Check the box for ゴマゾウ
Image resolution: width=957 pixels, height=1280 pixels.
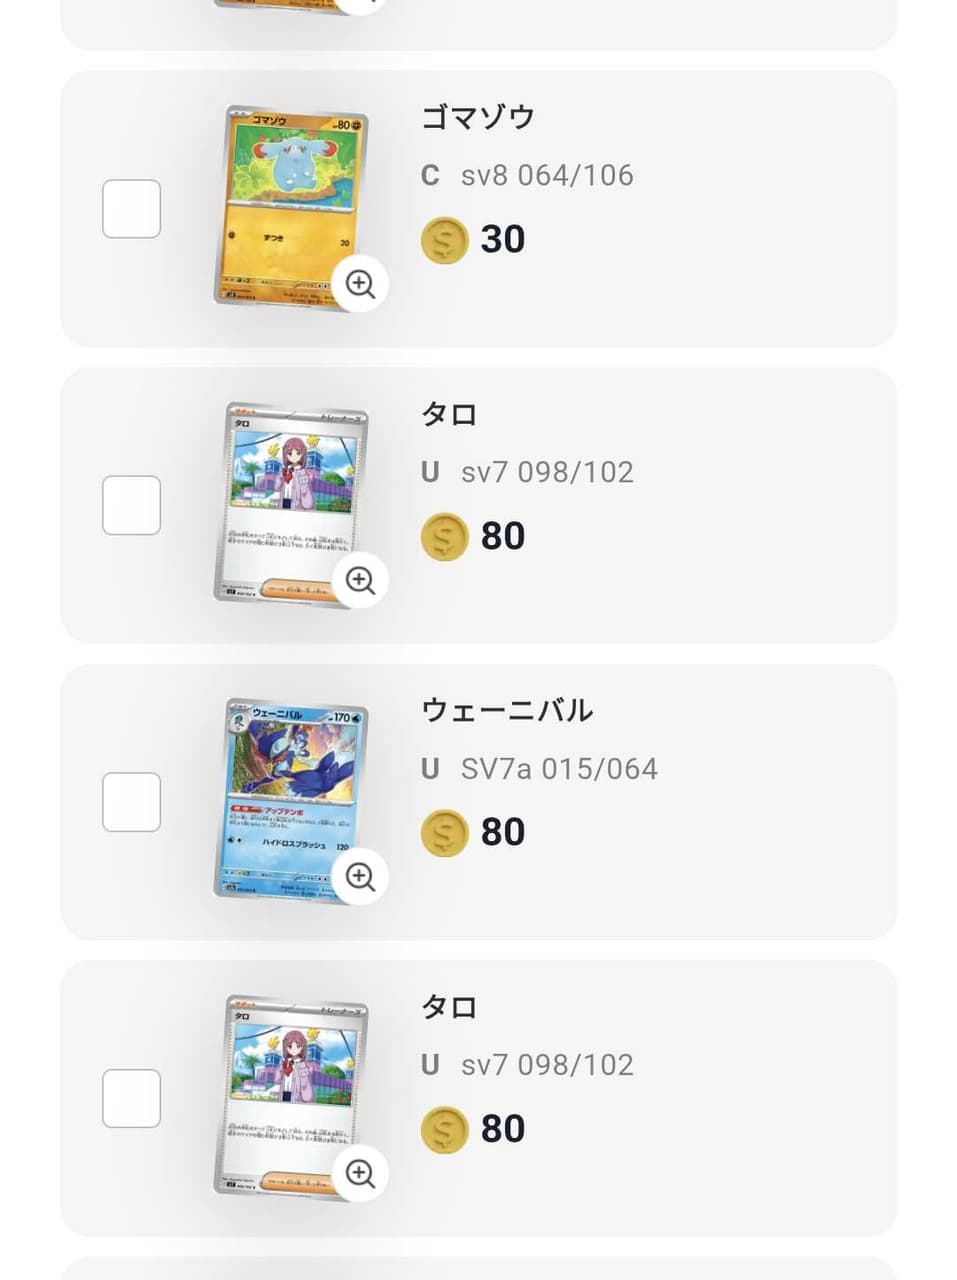132,209
